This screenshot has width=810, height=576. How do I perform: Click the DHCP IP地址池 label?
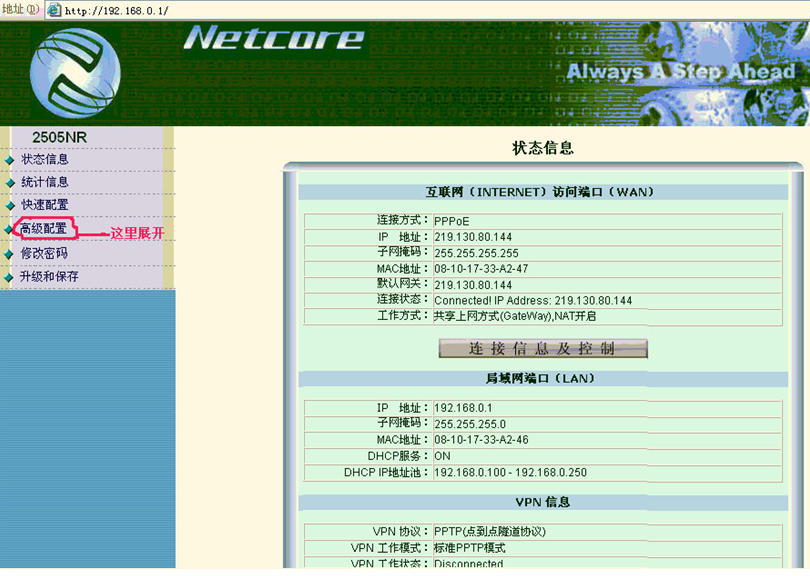pyautogui.click(x=386, y=473)
